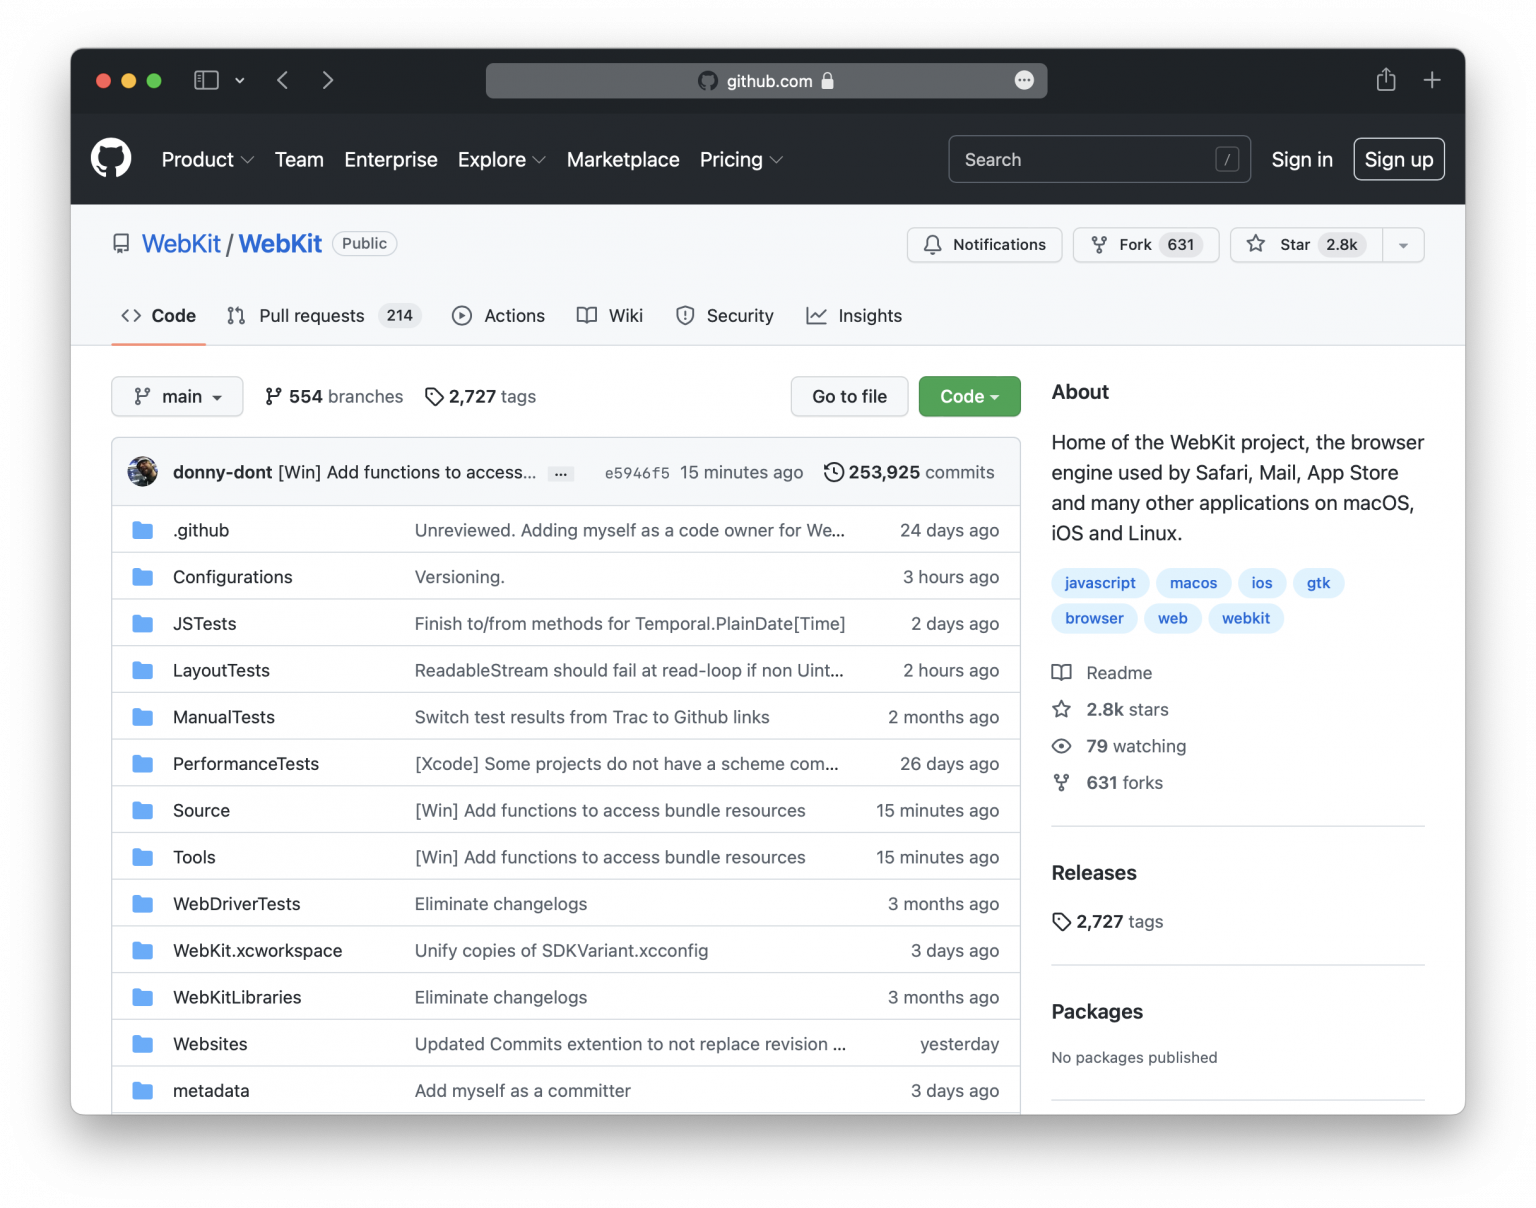The image size is (1536, 1208).
Task: Click the Safari share icon in the toolbar
Action: [x=1385, y=80]
